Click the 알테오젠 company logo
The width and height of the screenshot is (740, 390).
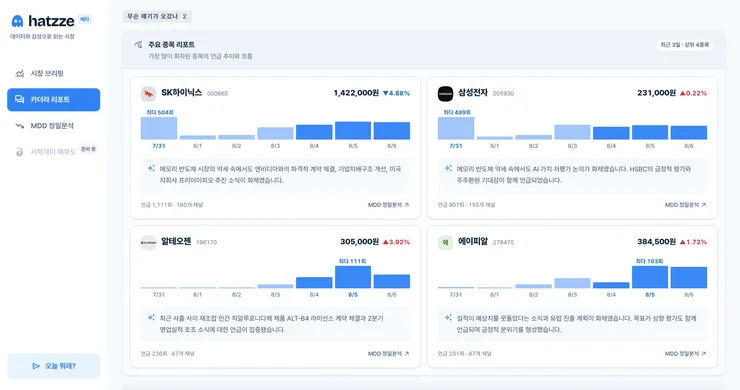click(149, 242)
